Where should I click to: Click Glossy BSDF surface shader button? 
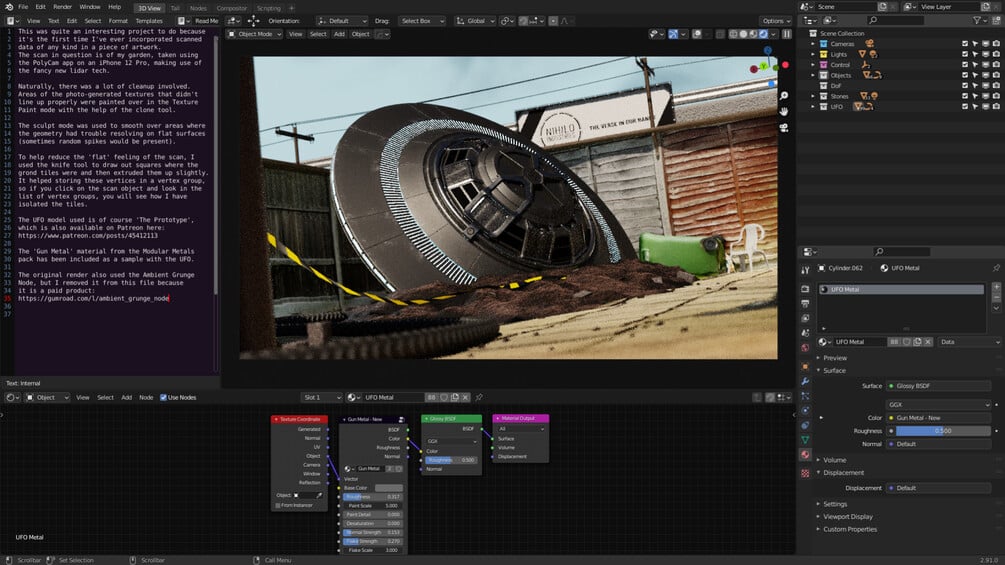tap(939, 386)
